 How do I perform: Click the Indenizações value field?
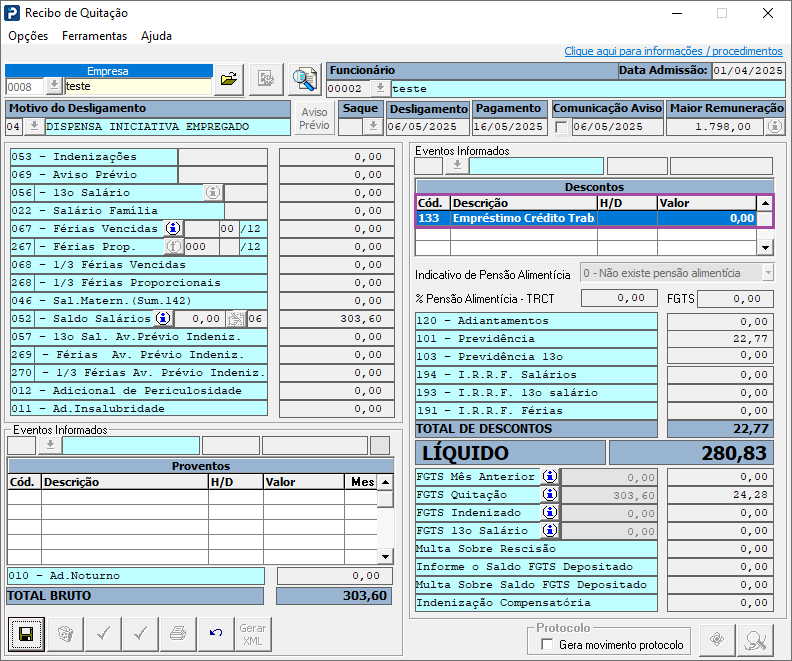tap(337, 157)
